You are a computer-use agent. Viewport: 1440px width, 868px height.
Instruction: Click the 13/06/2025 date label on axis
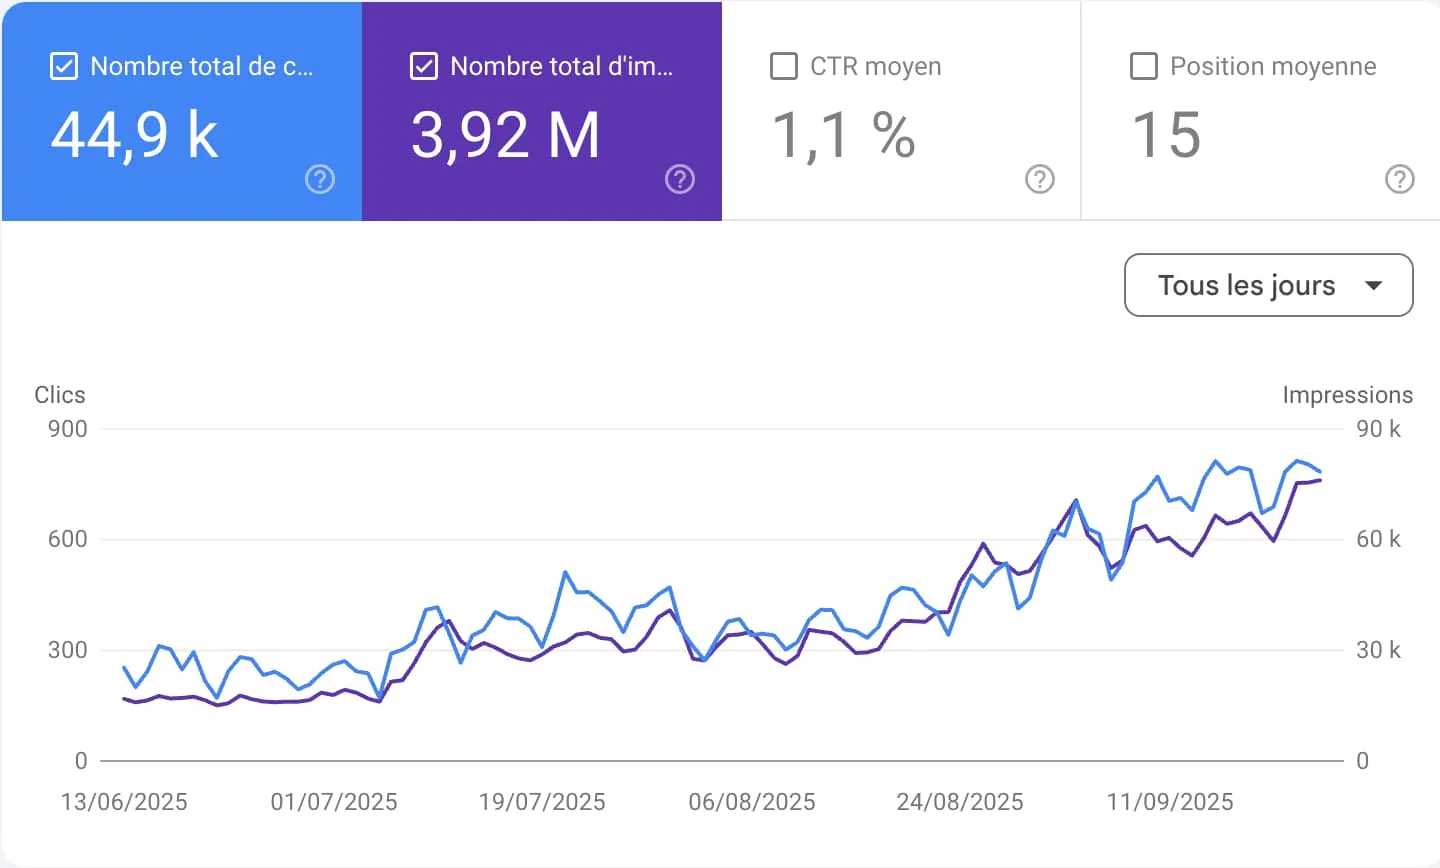[124, 802]
